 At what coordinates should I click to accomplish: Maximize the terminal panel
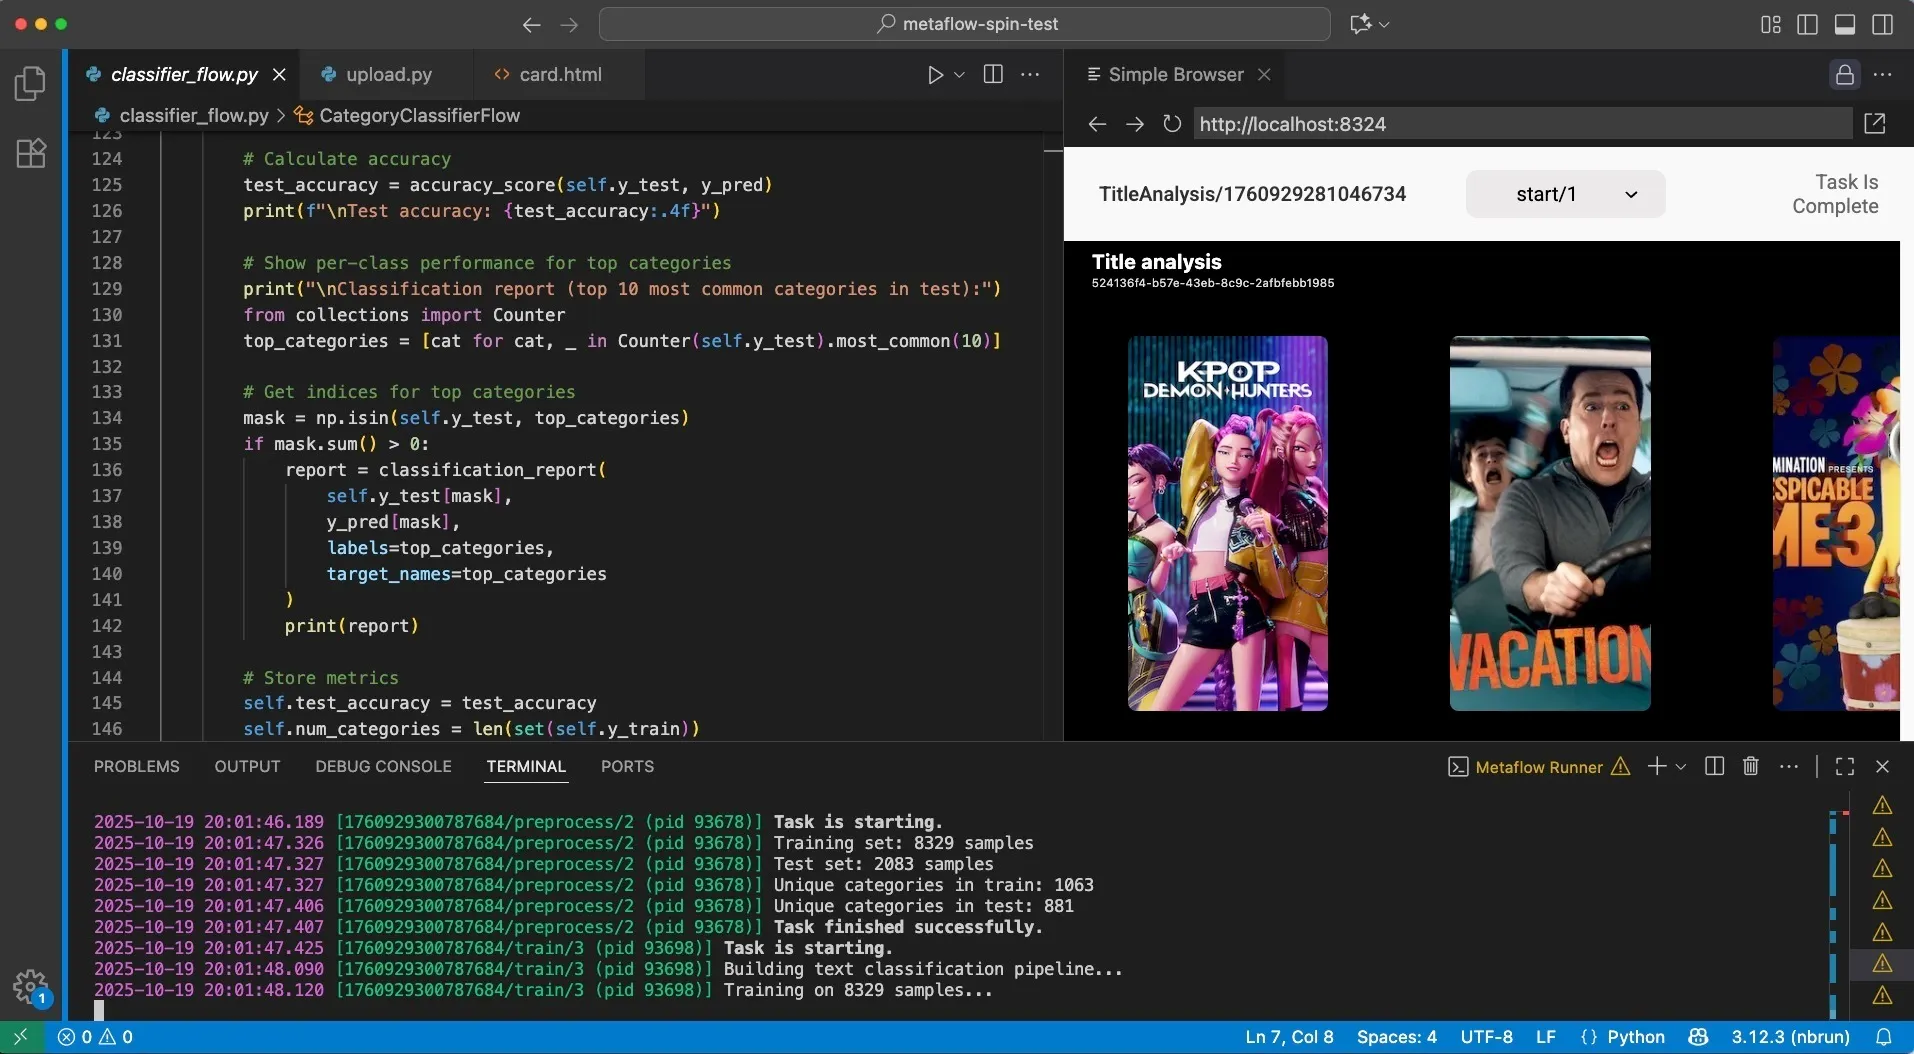pos(1845,766)
